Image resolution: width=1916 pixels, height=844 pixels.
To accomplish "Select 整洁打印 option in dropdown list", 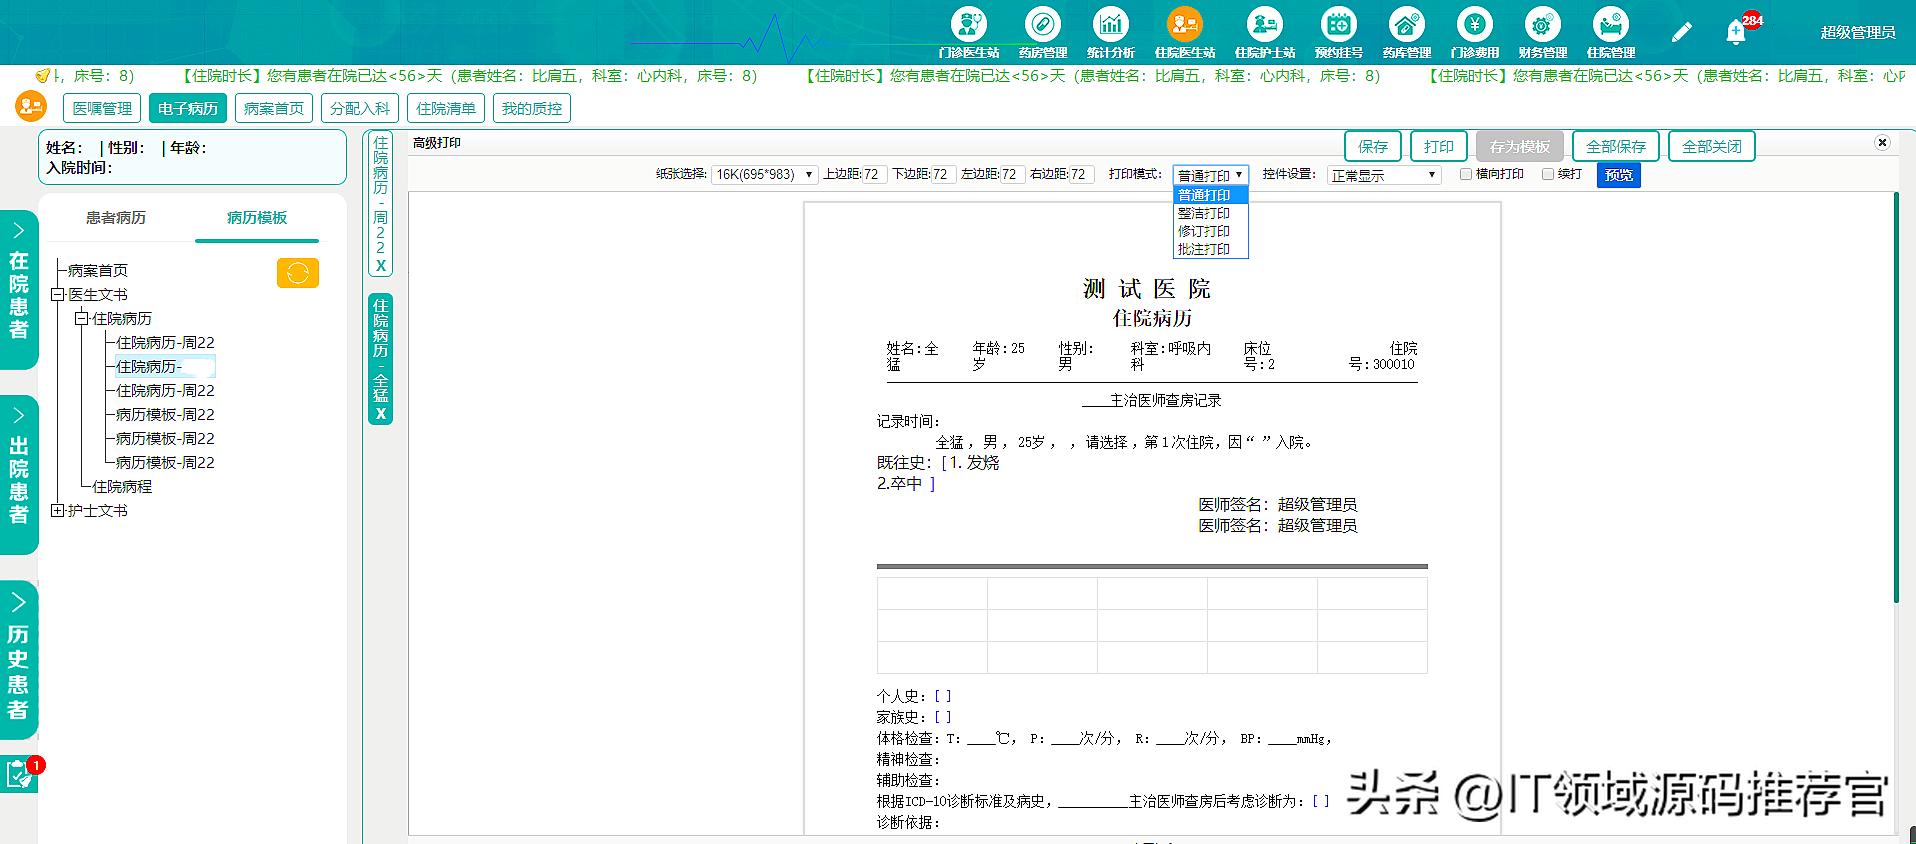I will click(x=1210, y=213).
